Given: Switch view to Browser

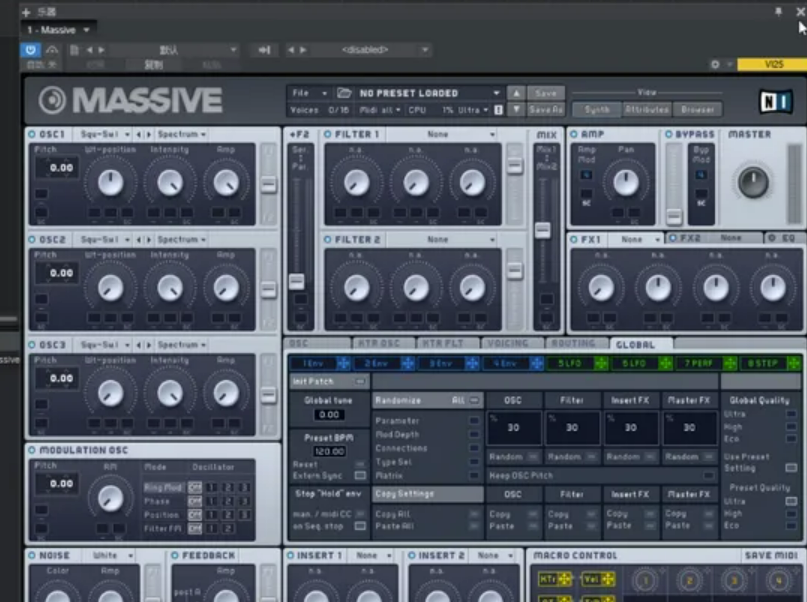Looking at the screenshot, I should click(697, 110).
